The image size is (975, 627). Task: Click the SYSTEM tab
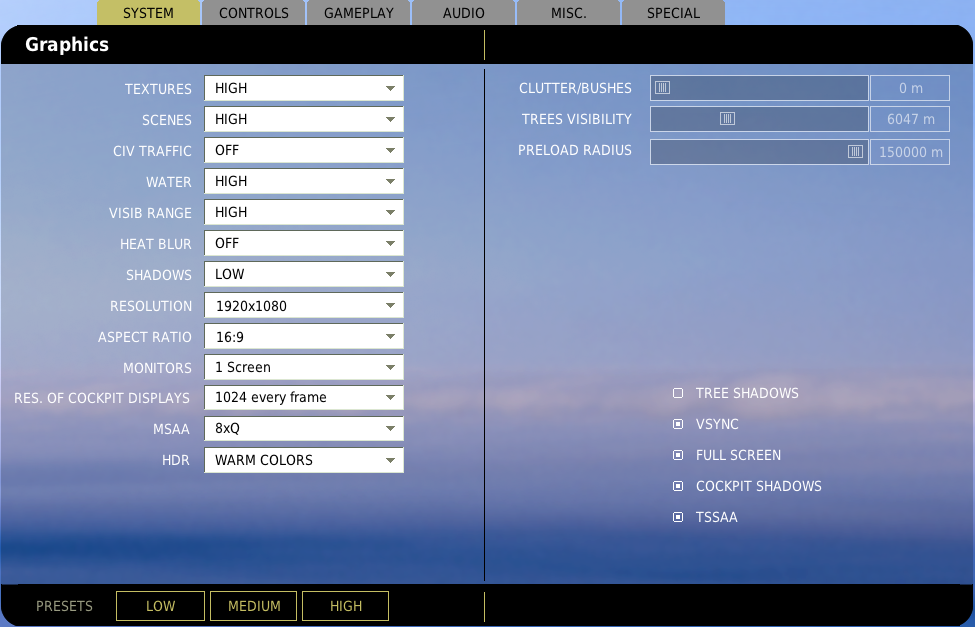tap(149, 12)
